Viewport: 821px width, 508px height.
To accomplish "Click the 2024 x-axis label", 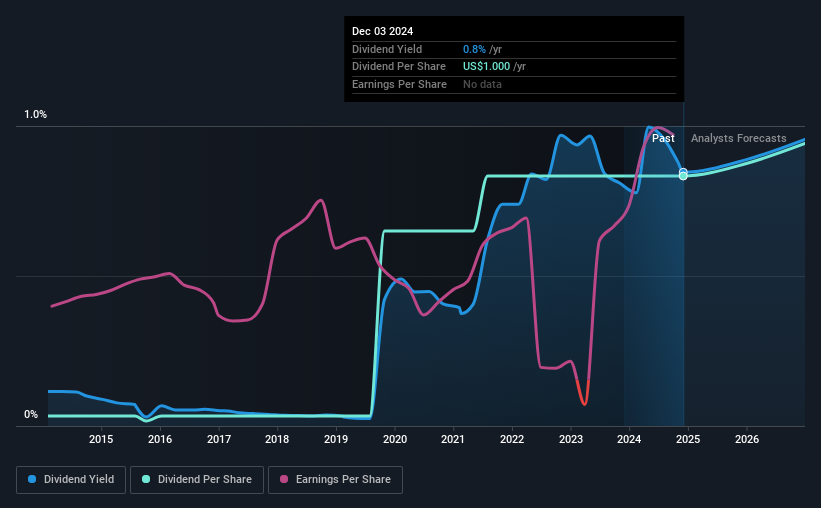I will (x=629, y=439).
